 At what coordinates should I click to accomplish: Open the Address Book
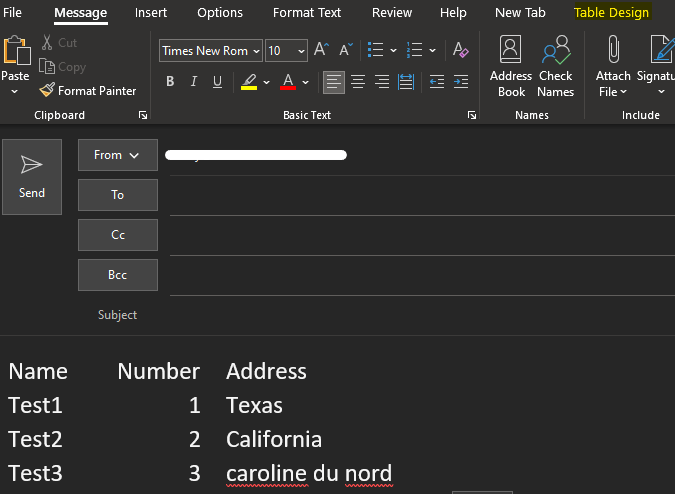[511, 67]
